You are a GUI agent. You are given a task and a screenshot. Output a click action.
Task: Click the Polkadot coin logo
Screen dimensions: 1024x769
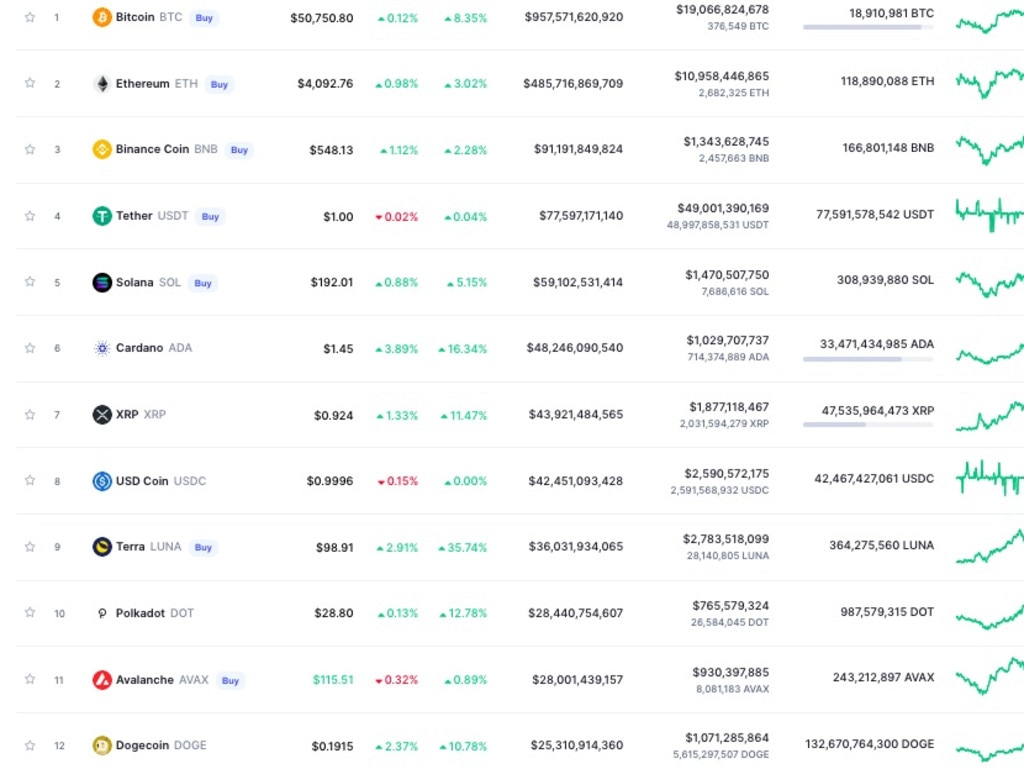102,613
